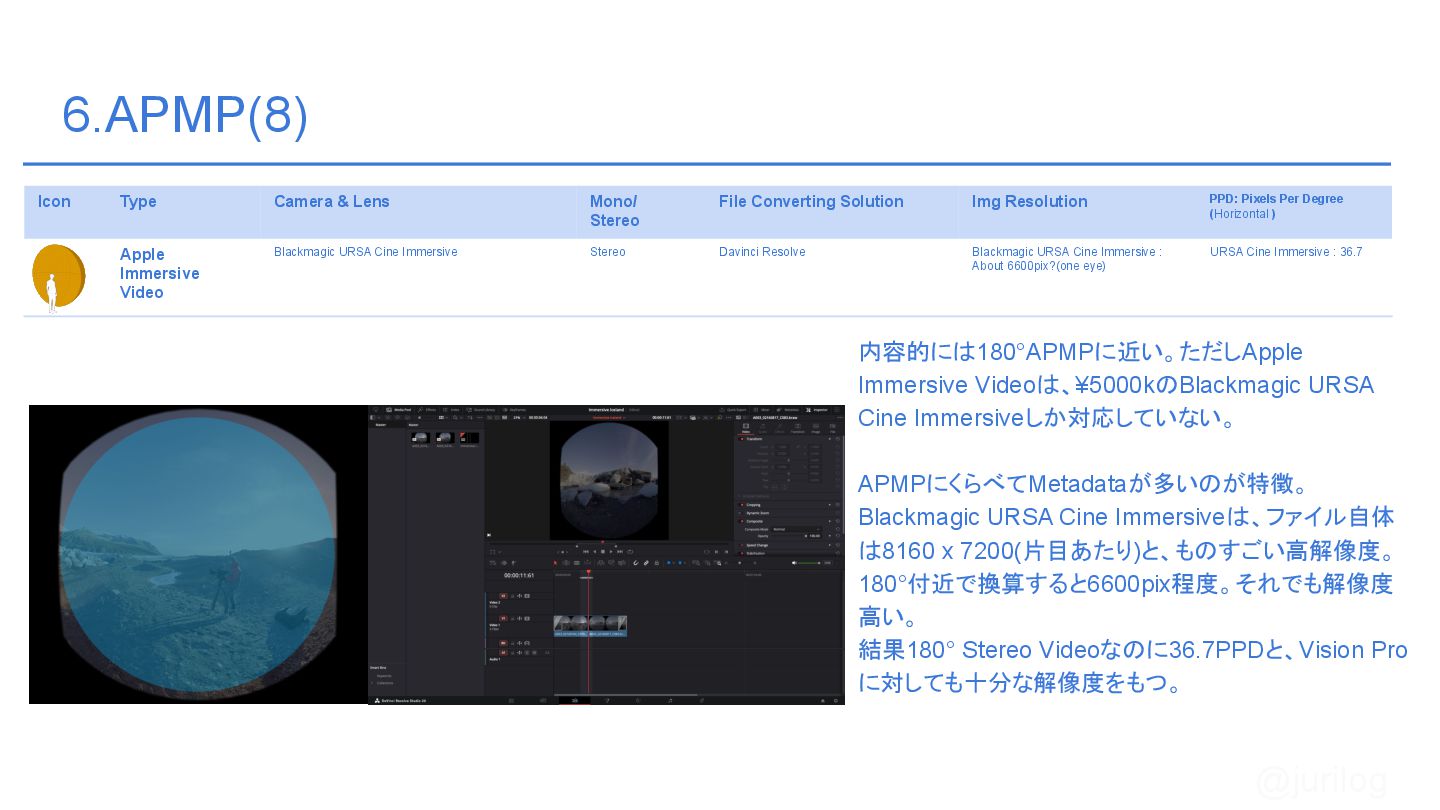Toggle the Index panel button in Resolve
Viewport: 1440px width, 810px height.
[x=451, y=410]
